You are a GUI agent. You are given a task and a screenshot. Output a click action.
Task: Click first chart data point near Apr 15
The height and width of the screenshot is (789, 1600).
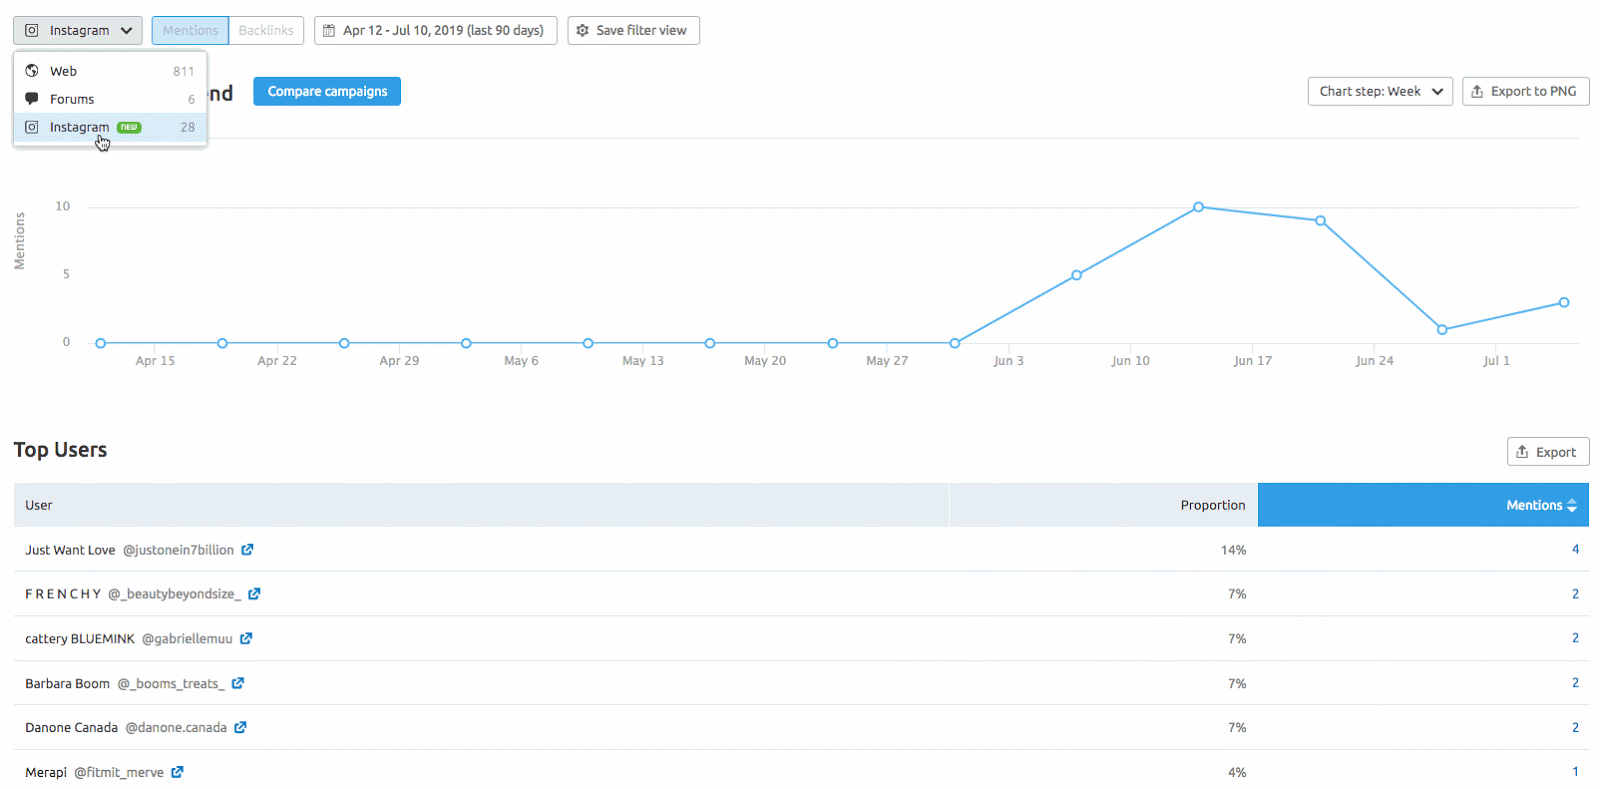tap(100, 343)
